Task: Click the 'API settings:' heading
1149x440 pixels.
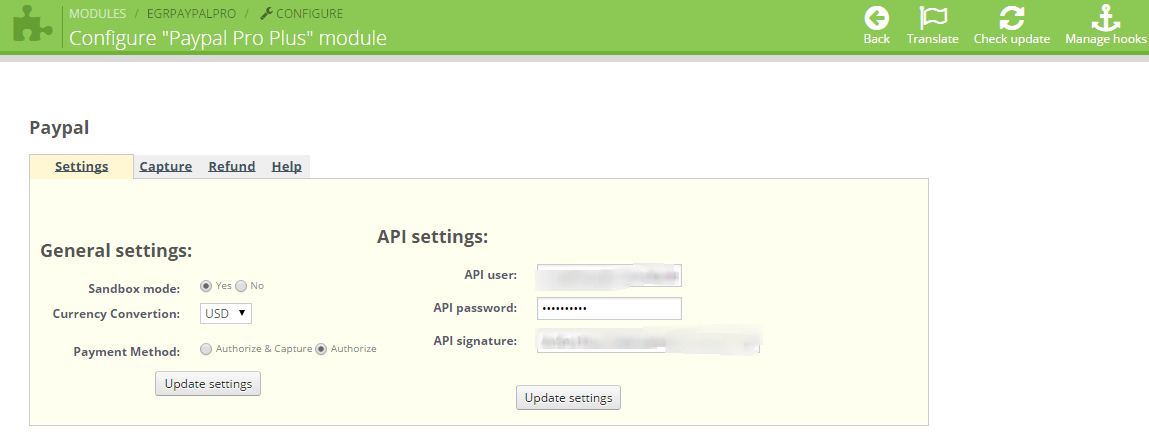Action: click(x=432, y=237)
